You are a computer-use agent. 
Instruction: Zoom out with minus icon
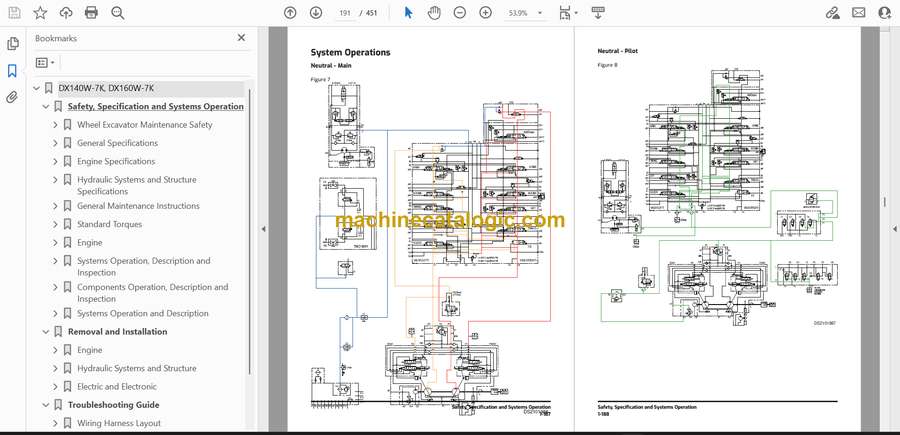click(460, 13)
